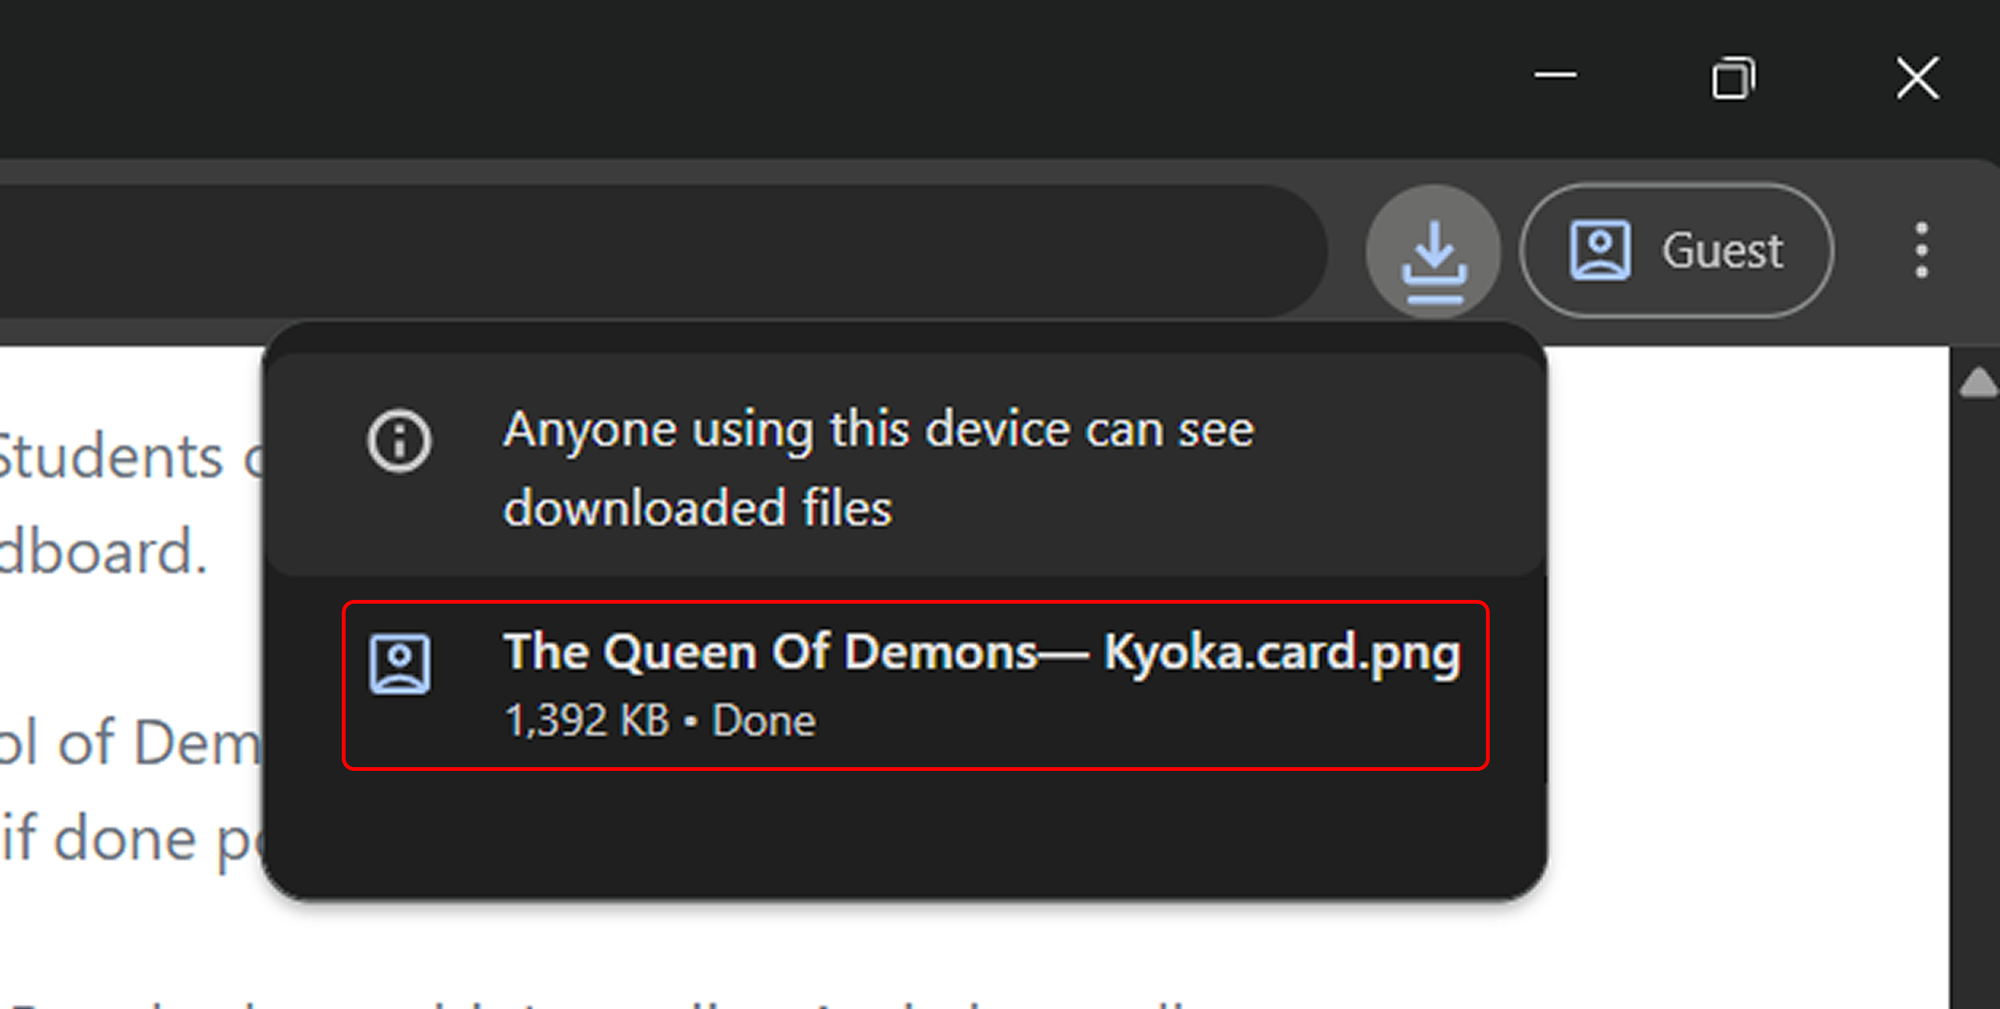The height and width of the screenshot is (1009, 2000).
Task: Click the "dboard." text on the page
Action: (x=100, y=553)
